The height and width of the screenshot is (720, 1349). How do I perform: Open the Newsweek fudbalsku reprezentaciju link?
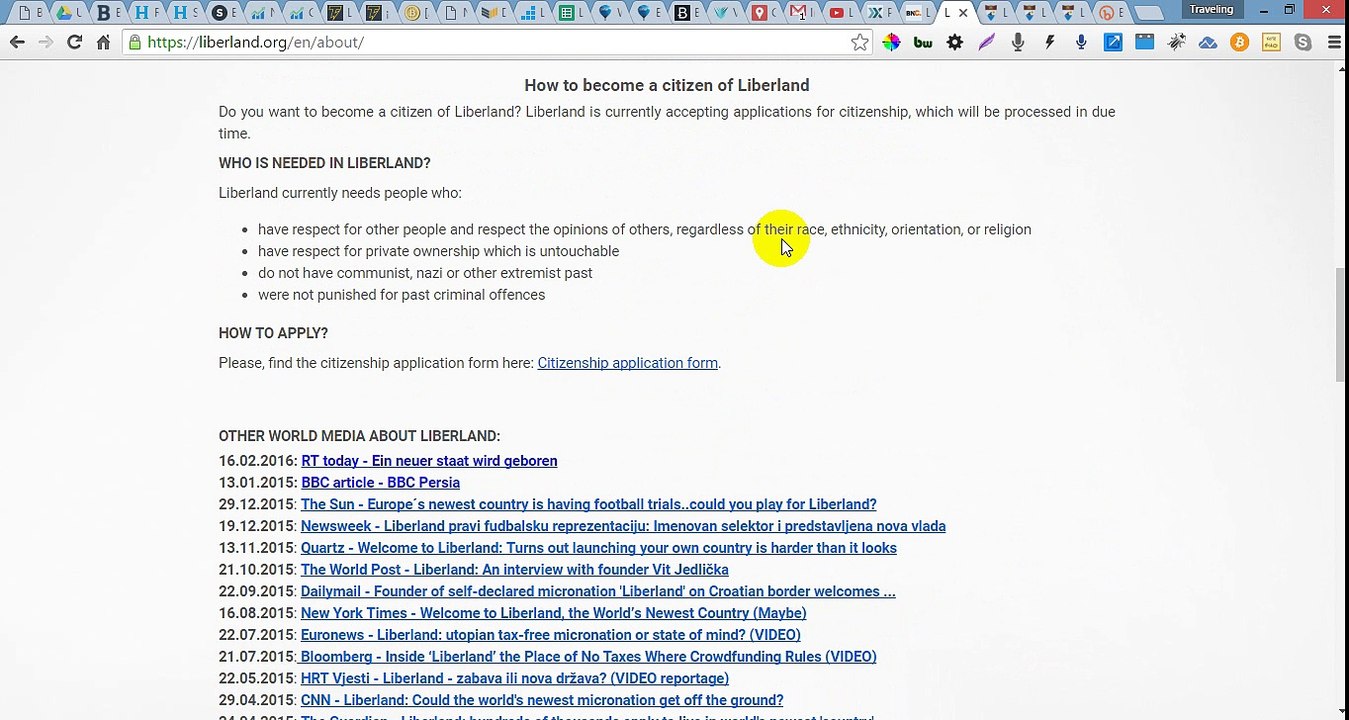tap(623, 527)
